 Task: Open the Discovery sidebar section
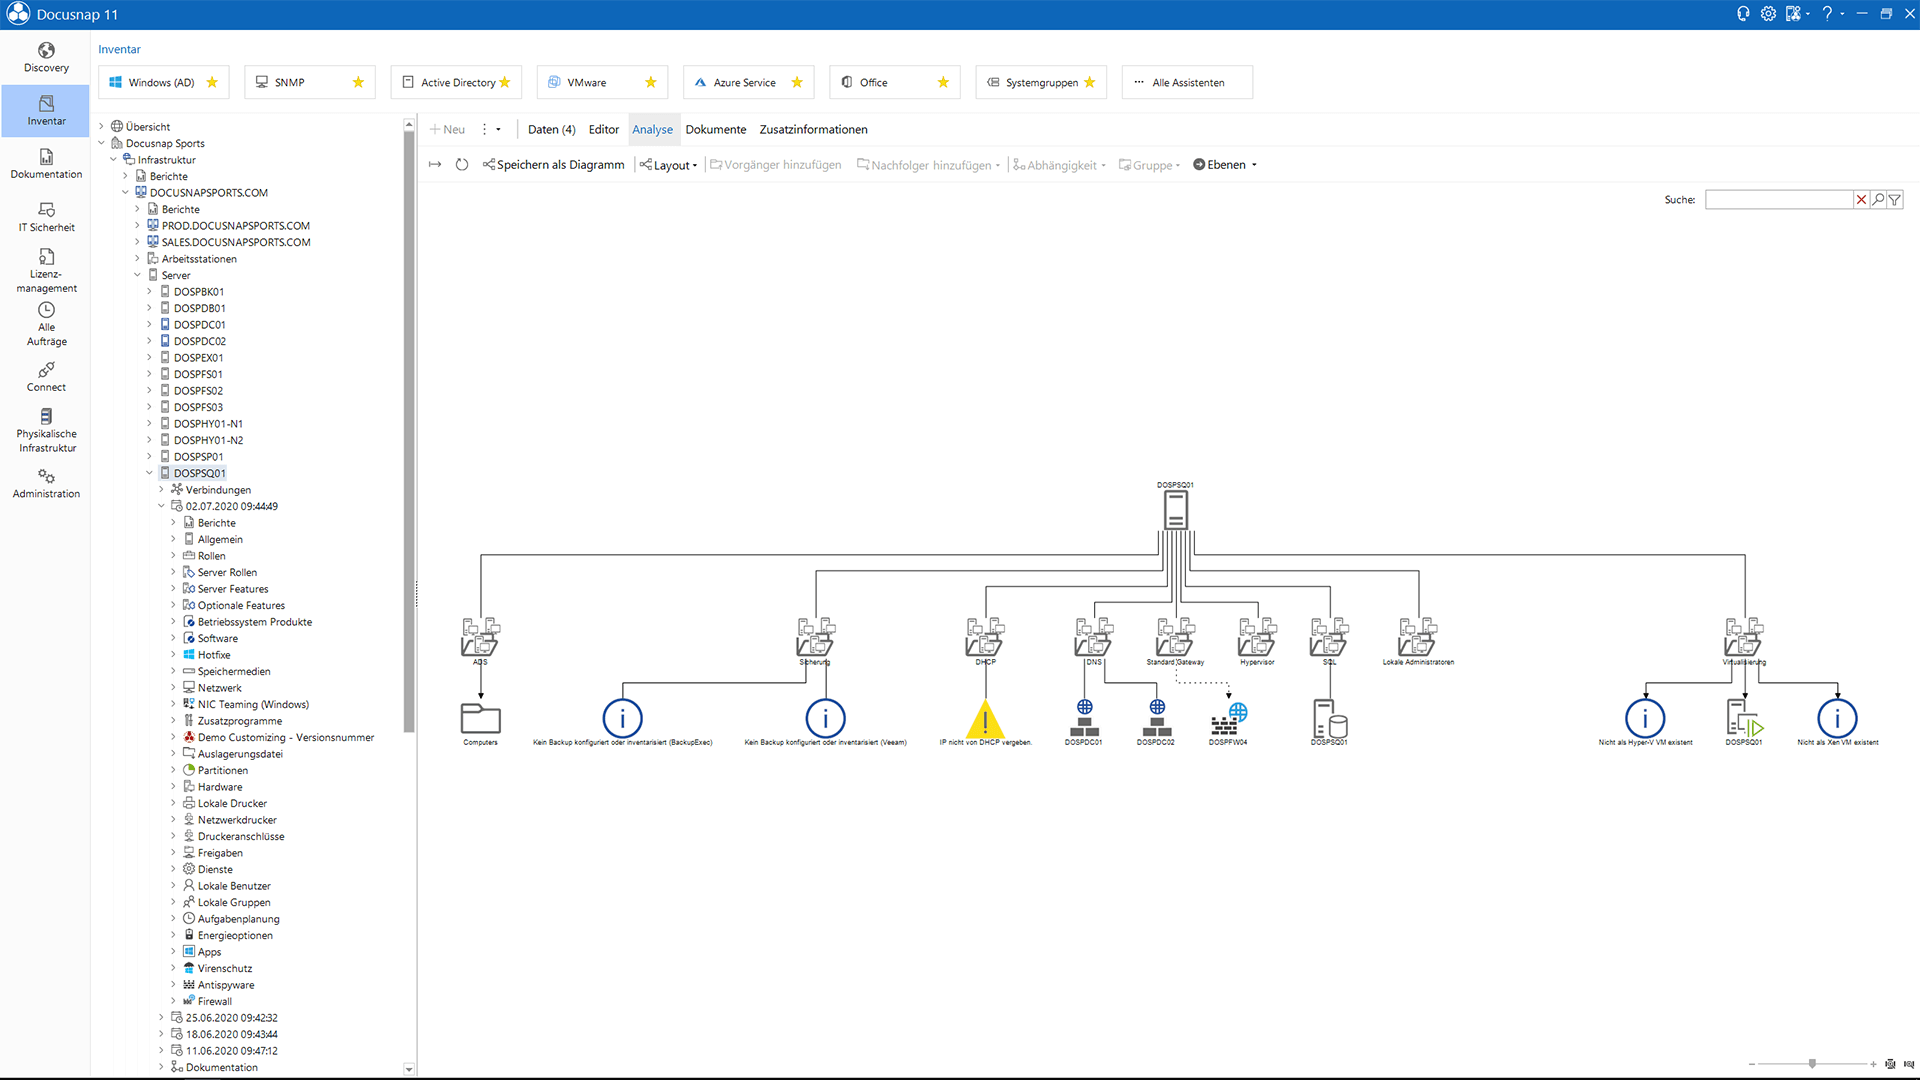click(46, 57)
